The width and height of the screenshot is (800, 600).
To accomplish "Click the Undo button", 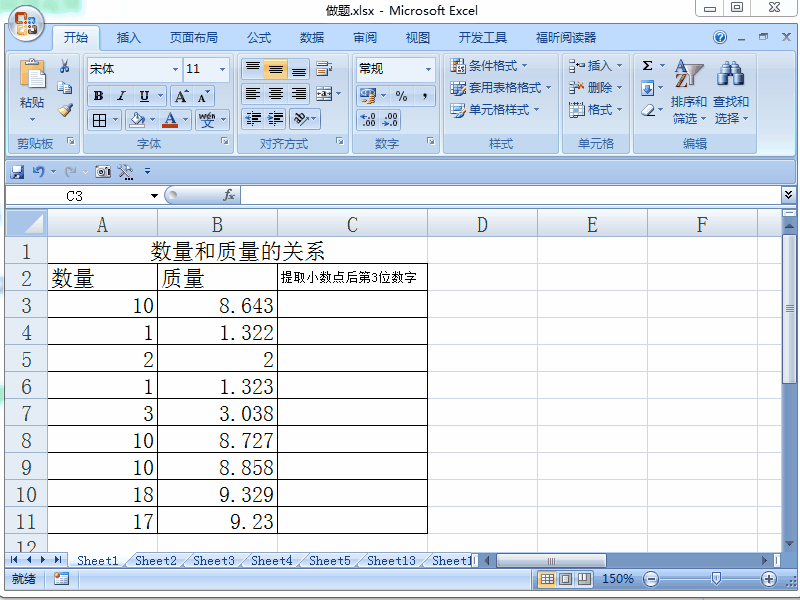I will [x=37, y=171].
